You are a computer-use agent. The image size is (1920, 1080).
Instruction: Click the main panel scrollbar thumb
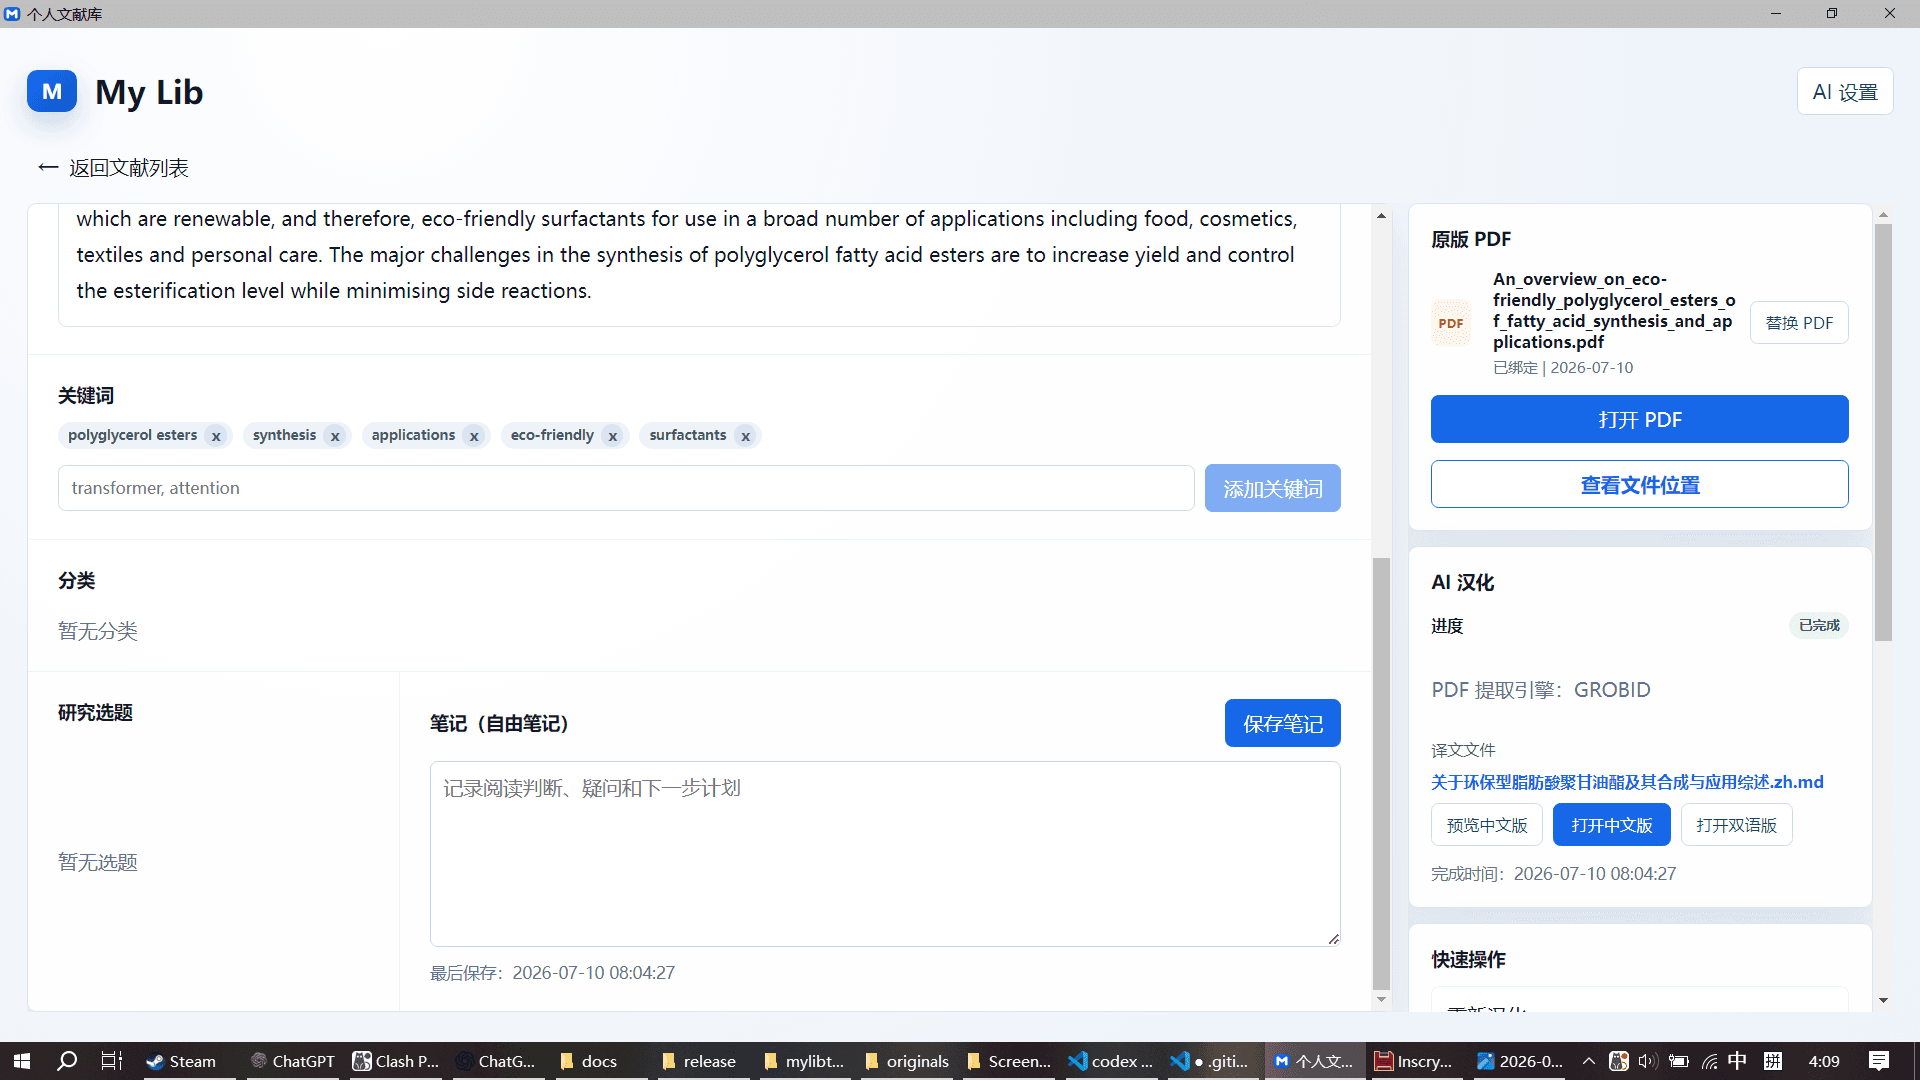click(1381, 772)
